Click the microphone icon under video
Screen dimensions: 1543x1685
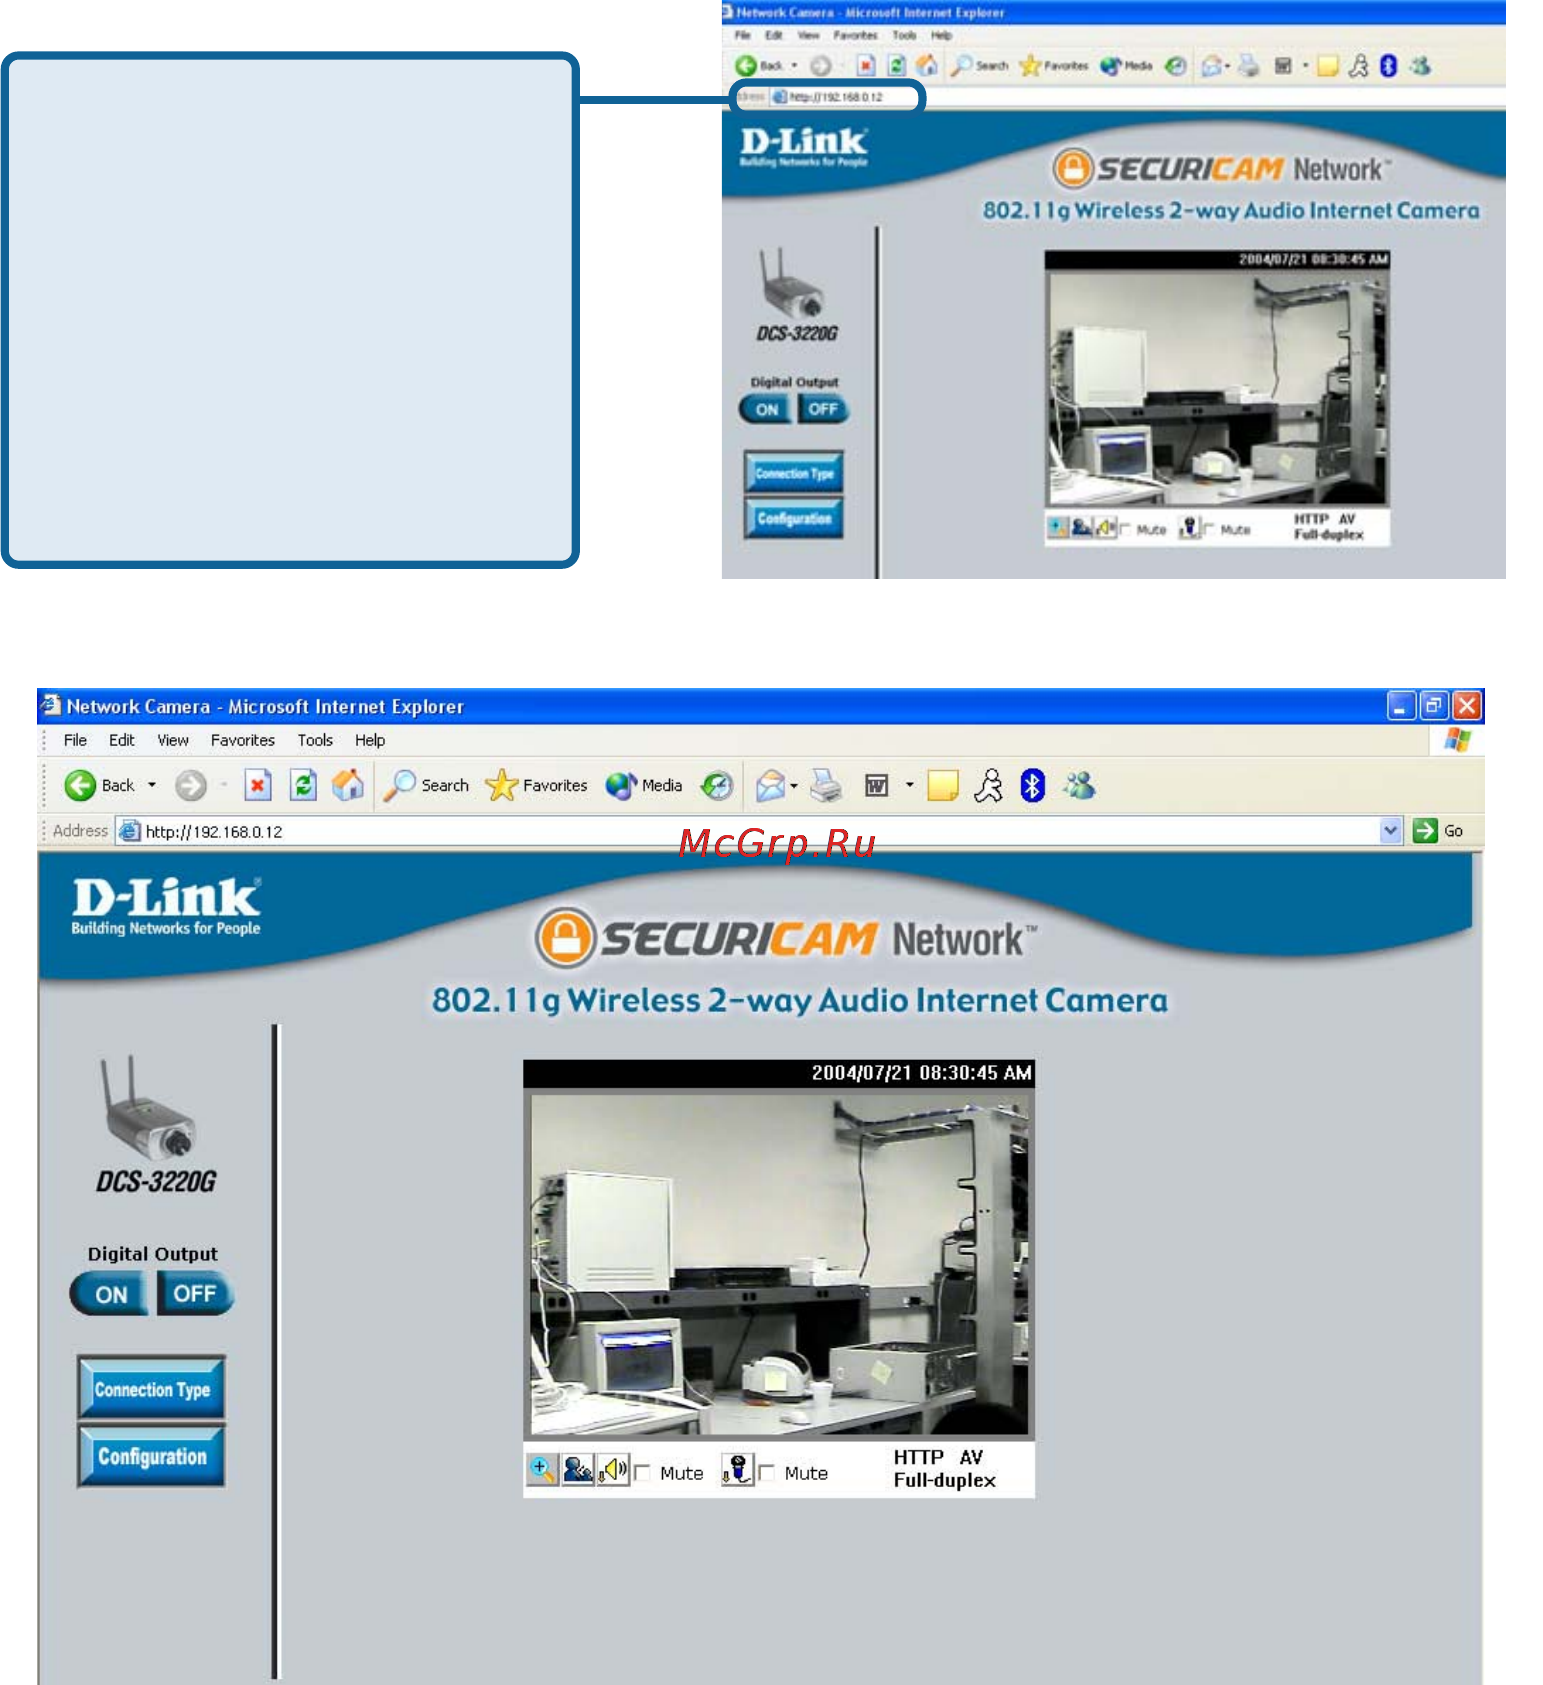(x=737, y=1470)
